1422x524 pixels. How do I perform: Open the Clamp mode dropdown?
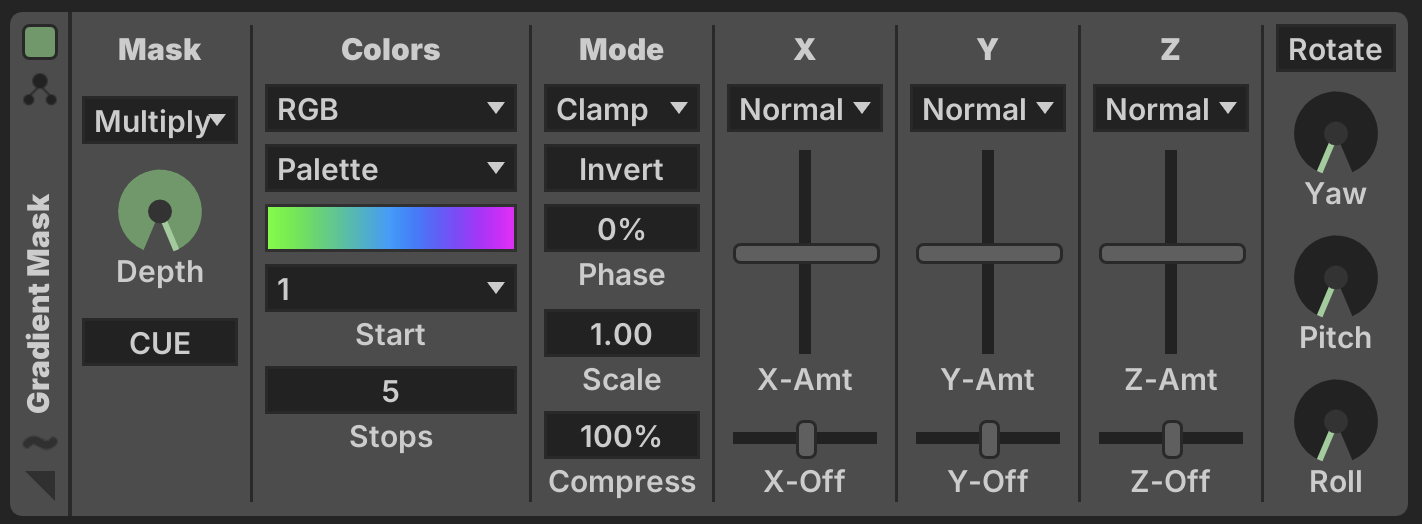click(621, 109)
